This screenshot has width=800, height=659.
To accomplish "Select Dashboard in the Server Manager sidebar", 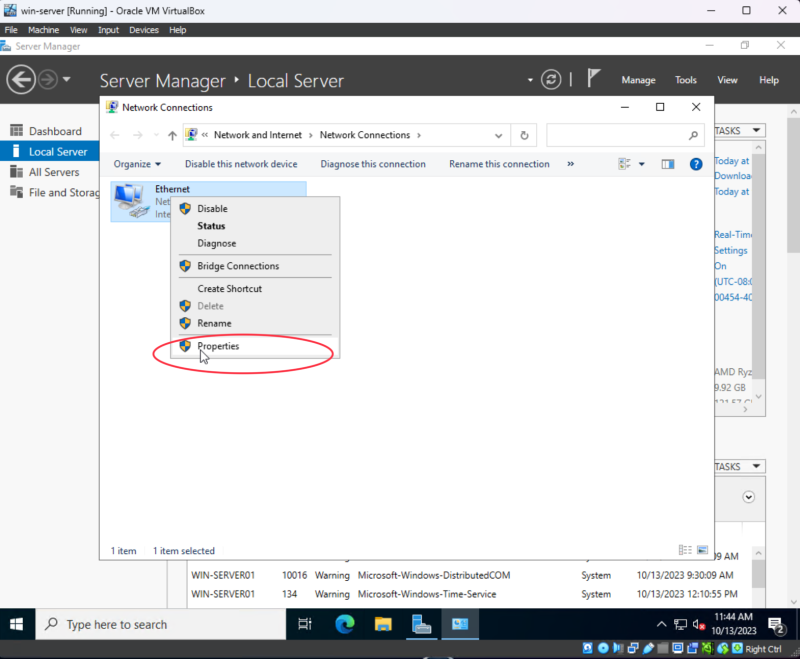I will 55,131.
